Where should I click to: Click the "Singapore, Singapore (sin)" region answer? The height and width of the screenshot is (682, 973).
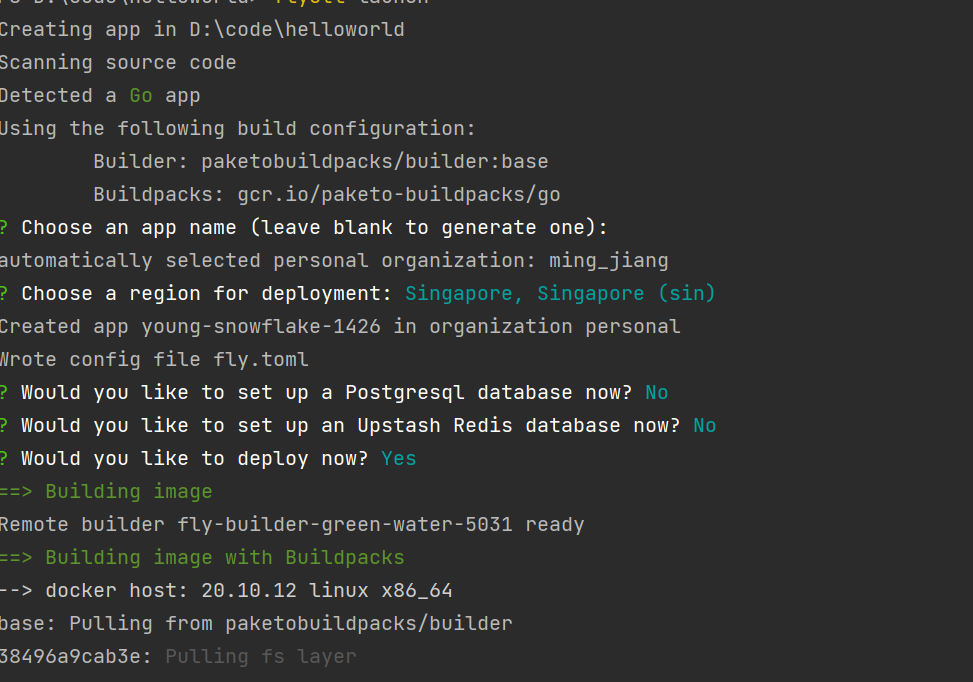(560, 293)
